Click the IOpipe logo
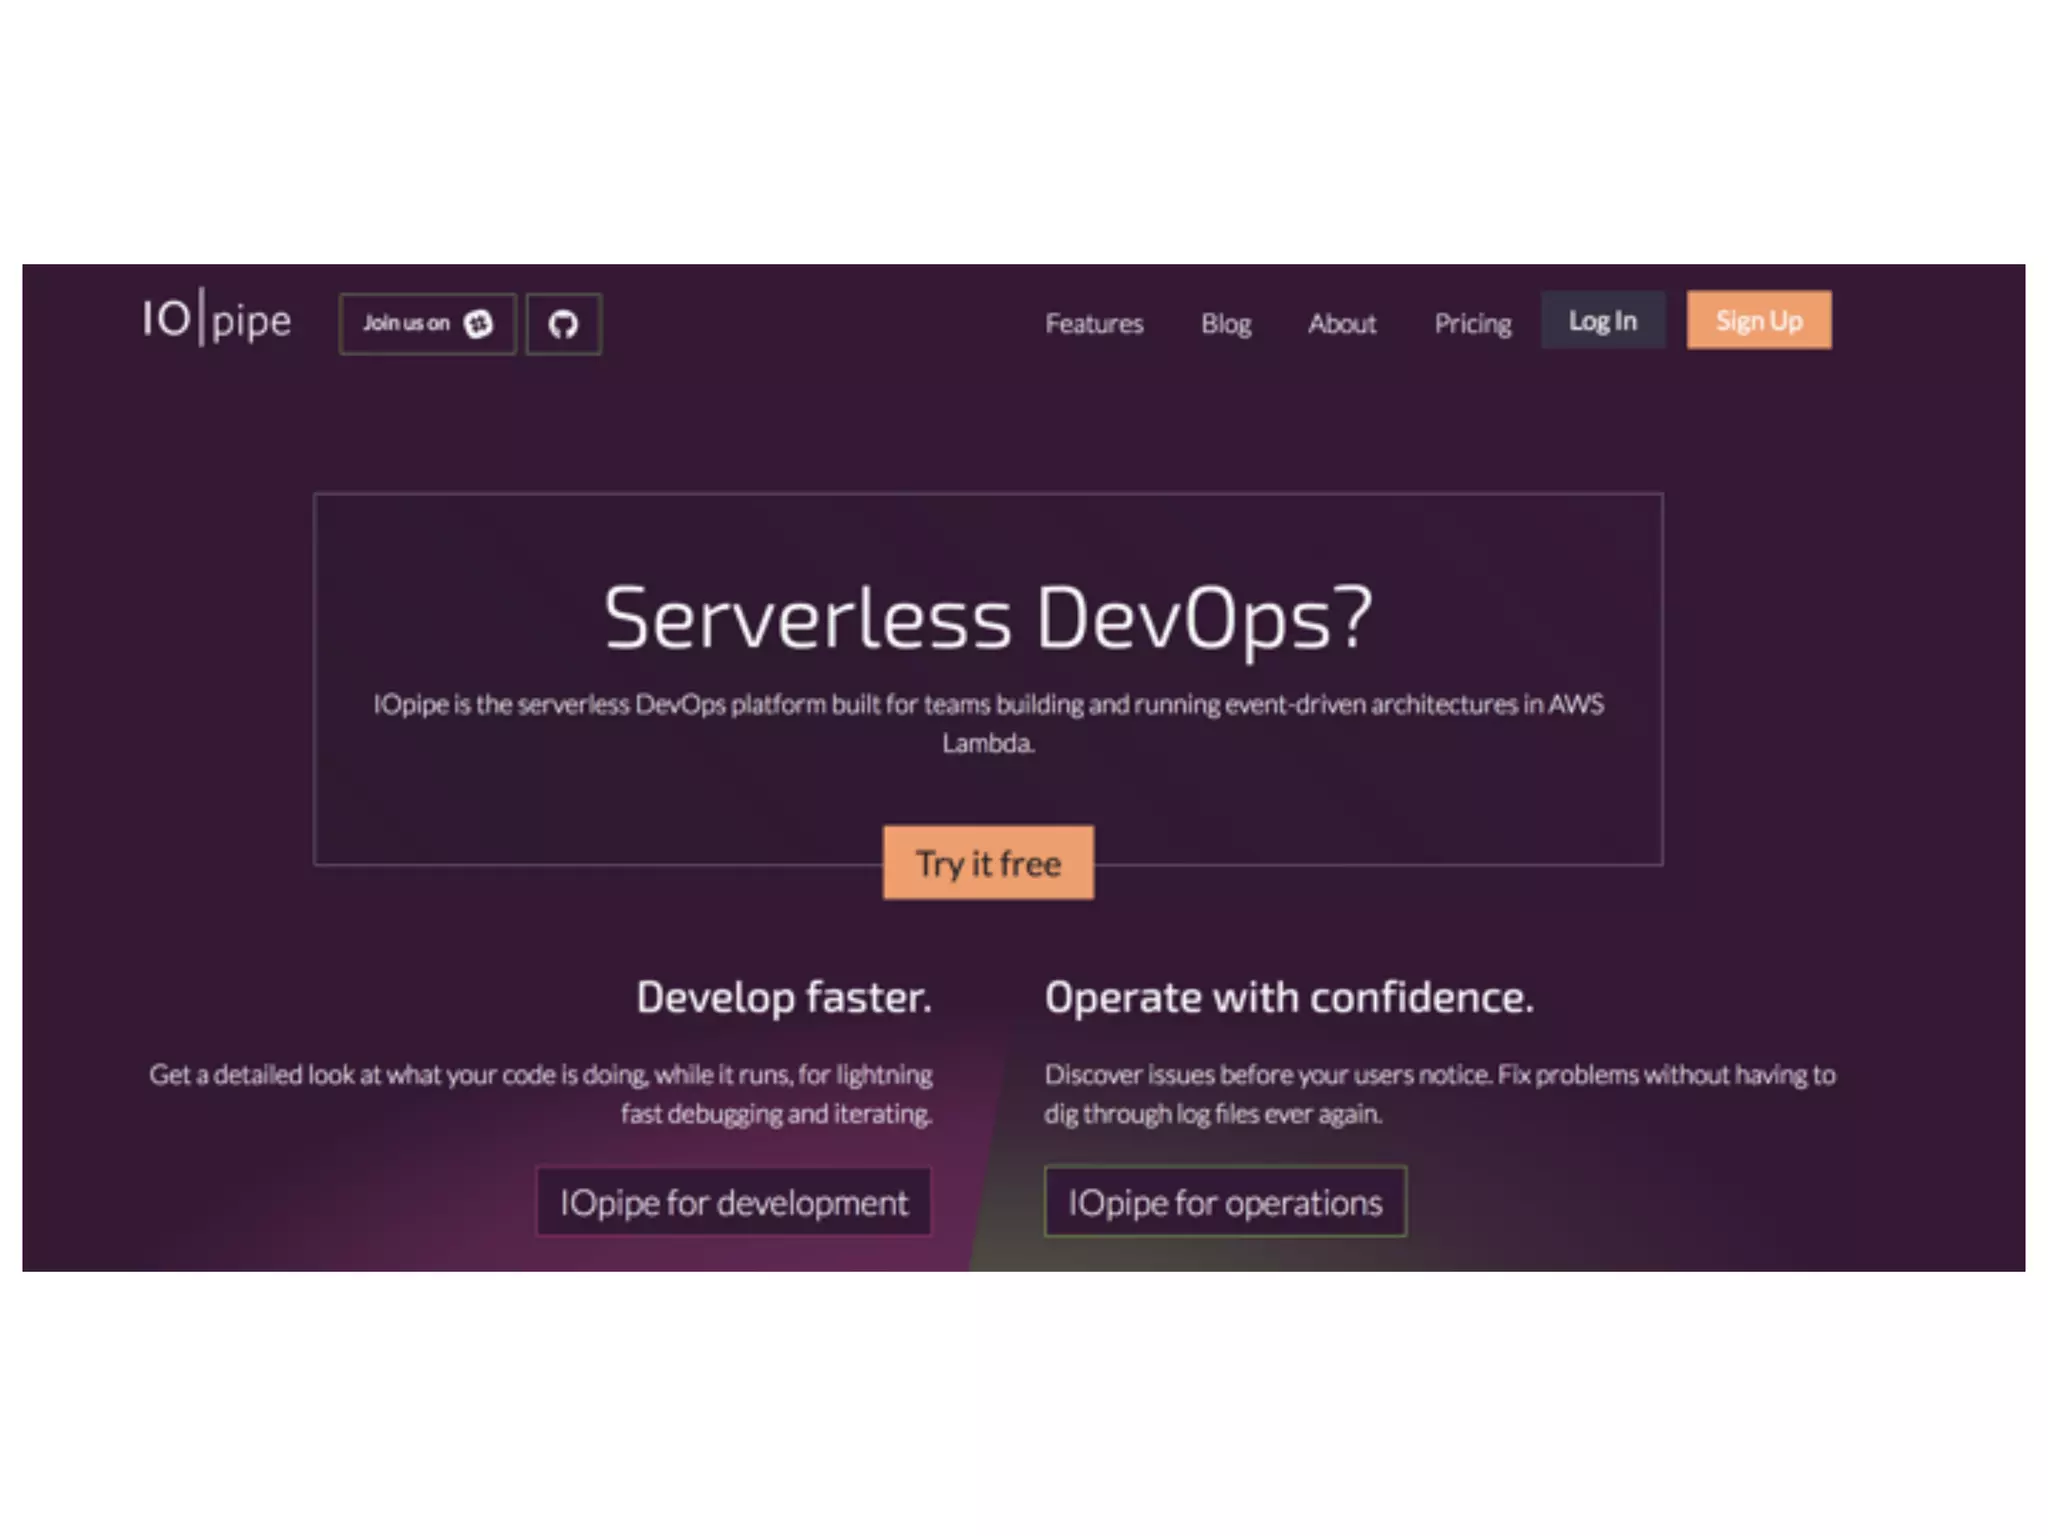Screen dimensions: 2048x1536 pos(216,319)
